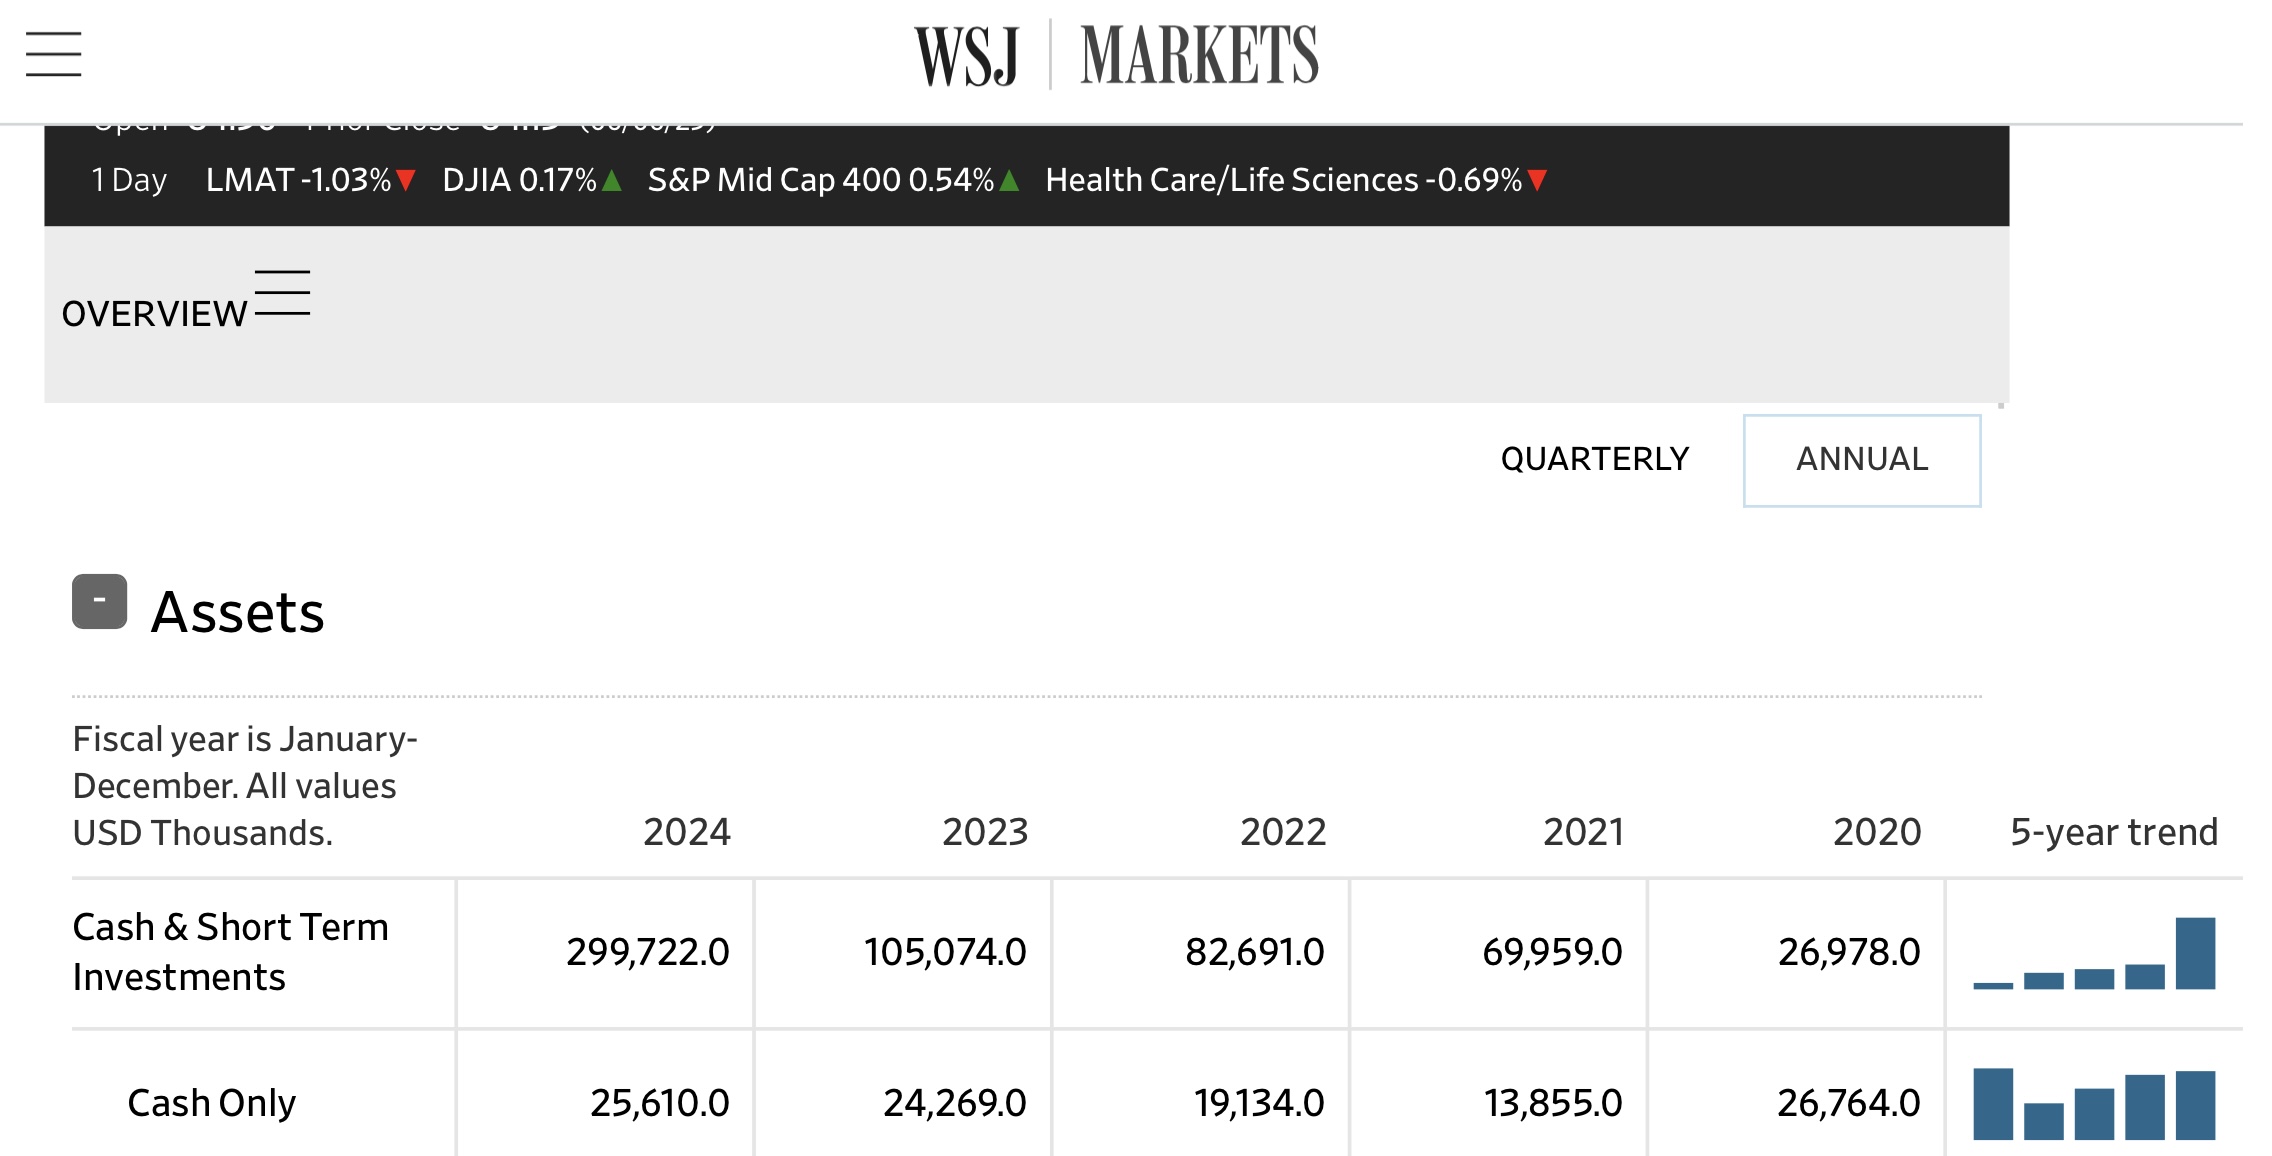The height and width of the screenshot is (1156, 2272).
Task: Collapse the Assets section
Action: [x=99, y=601]
